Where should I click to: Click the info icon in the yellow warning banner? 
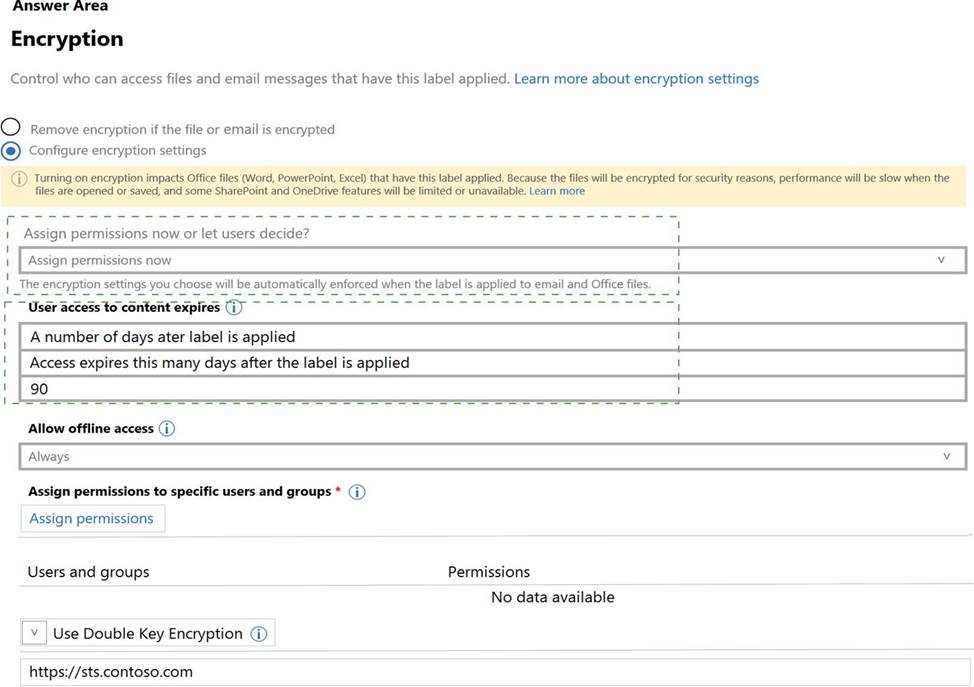point(19,179)
